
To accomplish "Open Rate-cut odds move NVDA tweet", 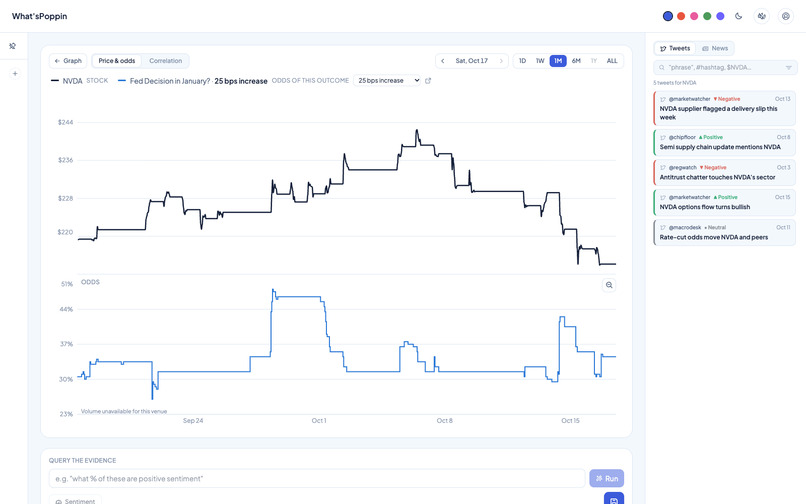I will [x=724, y=232].
